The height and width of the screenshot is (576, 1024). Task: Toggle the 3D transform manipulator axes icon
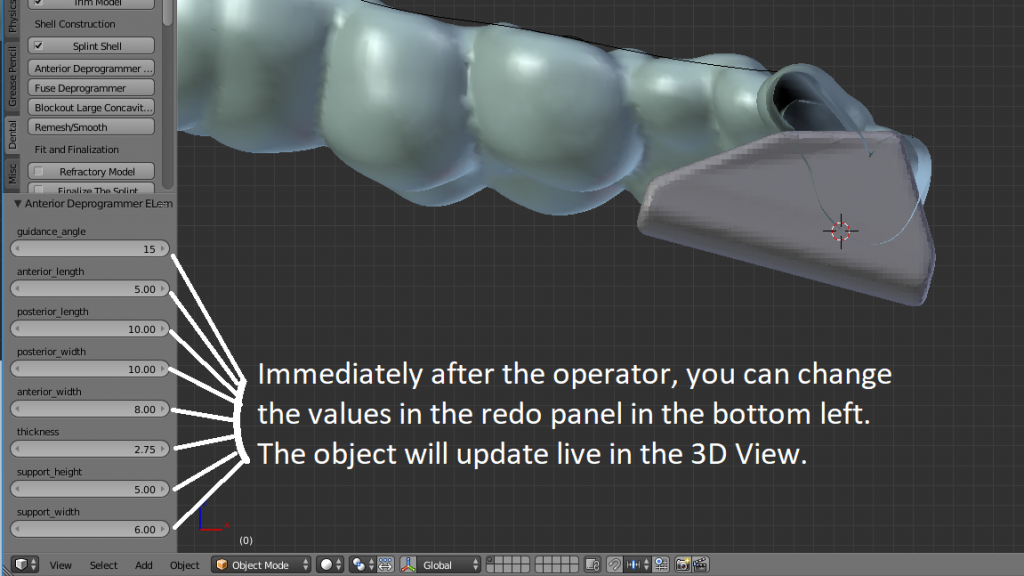pyautogui.click(x=408, y=565)
